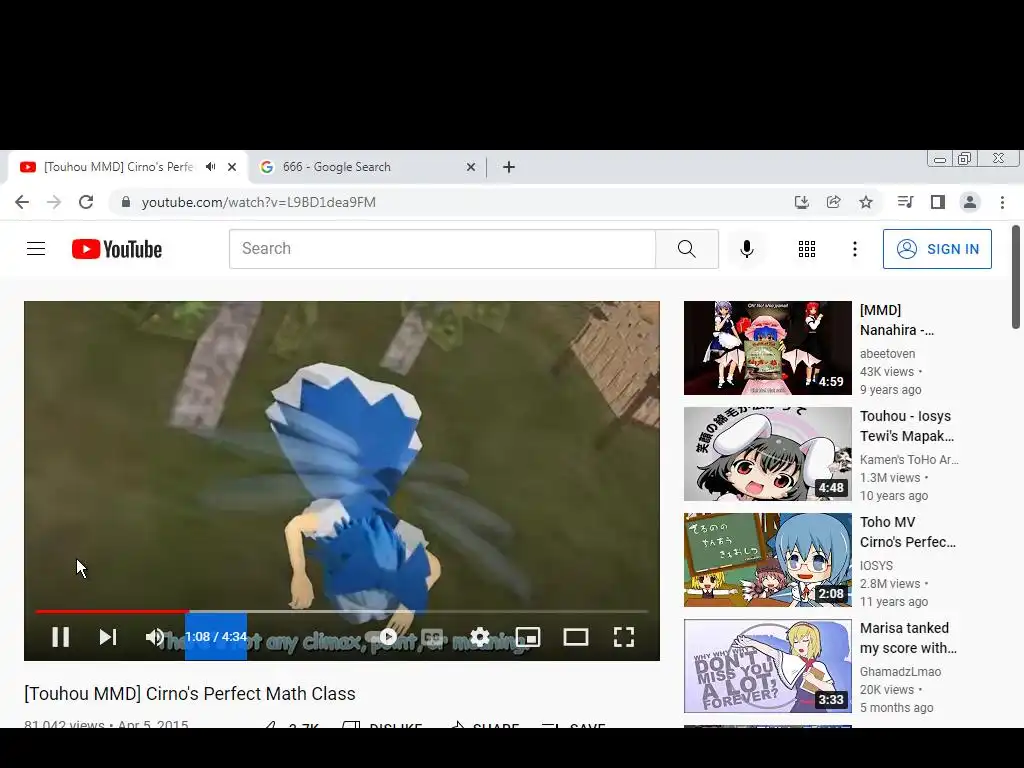Open the player settings gear
The width and height of the screenshot is (1024, 768).
pyautogui.click(x=480, y=637)
